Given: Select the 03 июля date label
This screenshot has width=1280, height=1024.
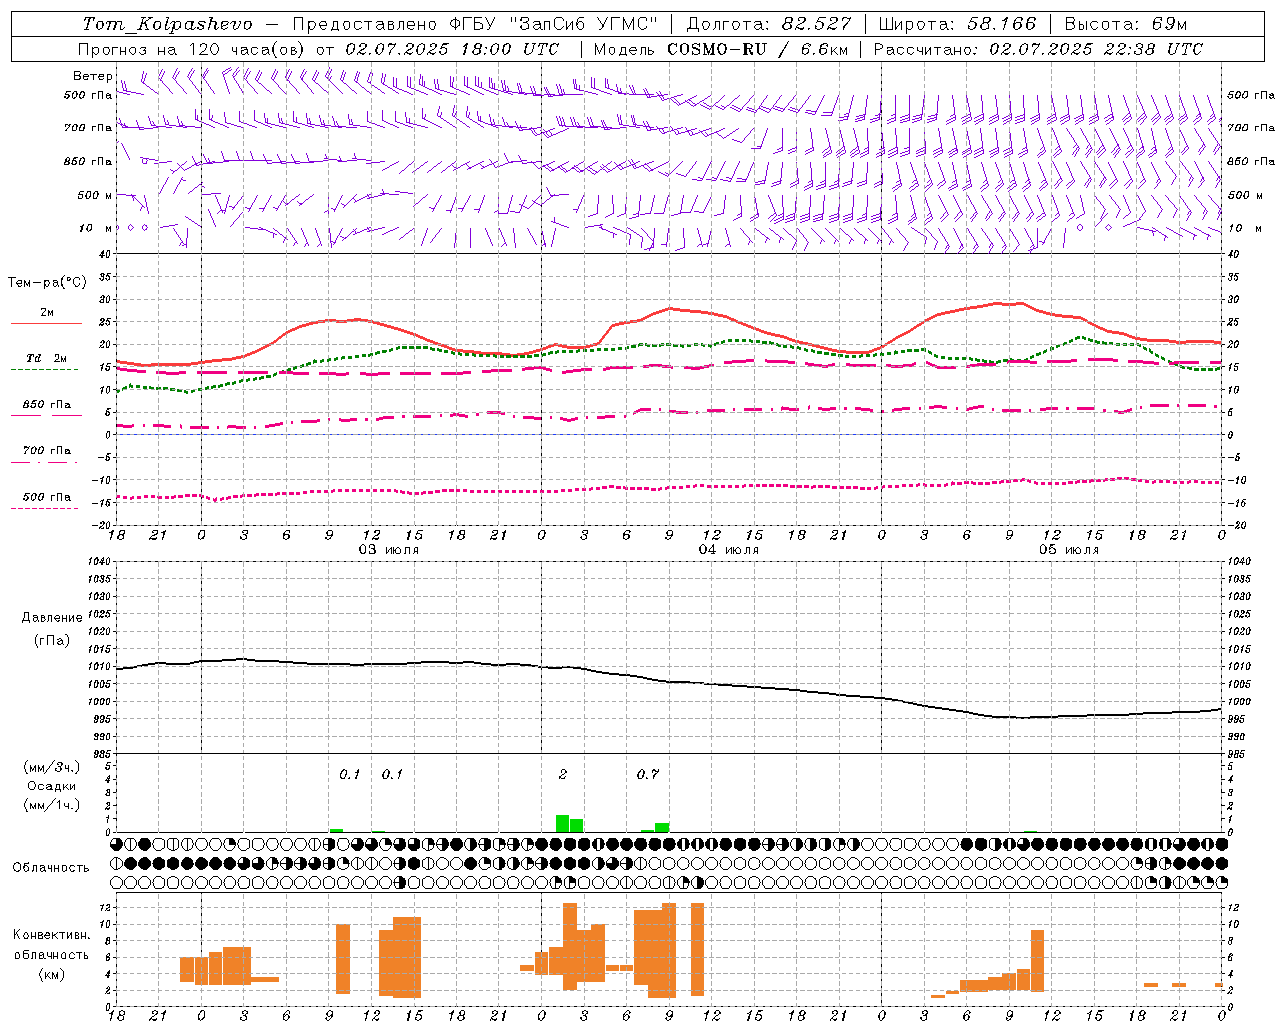Looking at the screenshot, I should (x=389, y=550).
